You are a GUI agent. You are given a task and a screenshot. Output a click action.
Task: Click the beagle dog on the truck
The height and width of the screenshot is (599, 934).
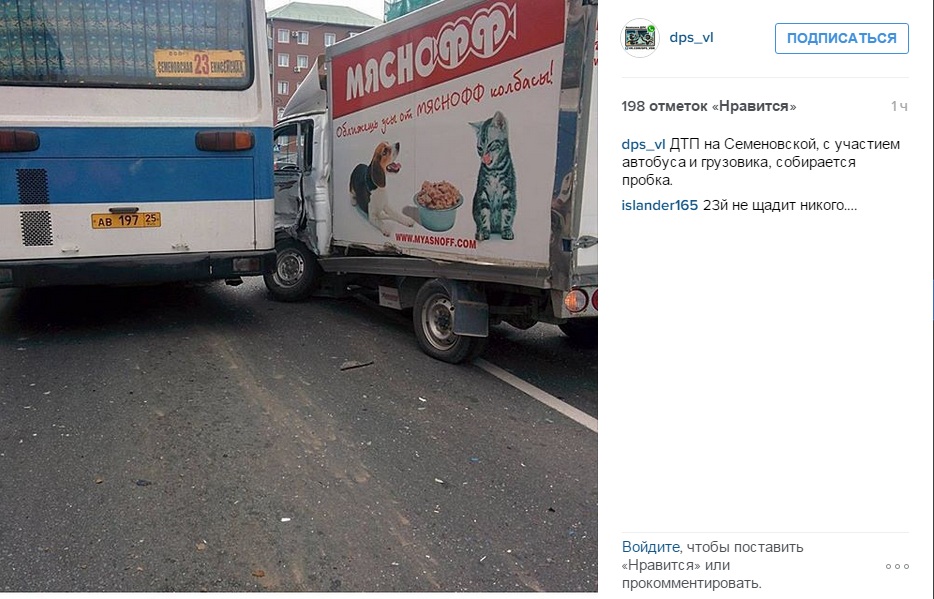378,185
